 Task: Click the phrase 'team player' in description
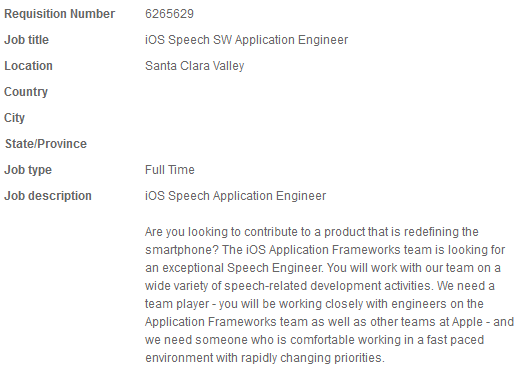[x=177, y=304]
